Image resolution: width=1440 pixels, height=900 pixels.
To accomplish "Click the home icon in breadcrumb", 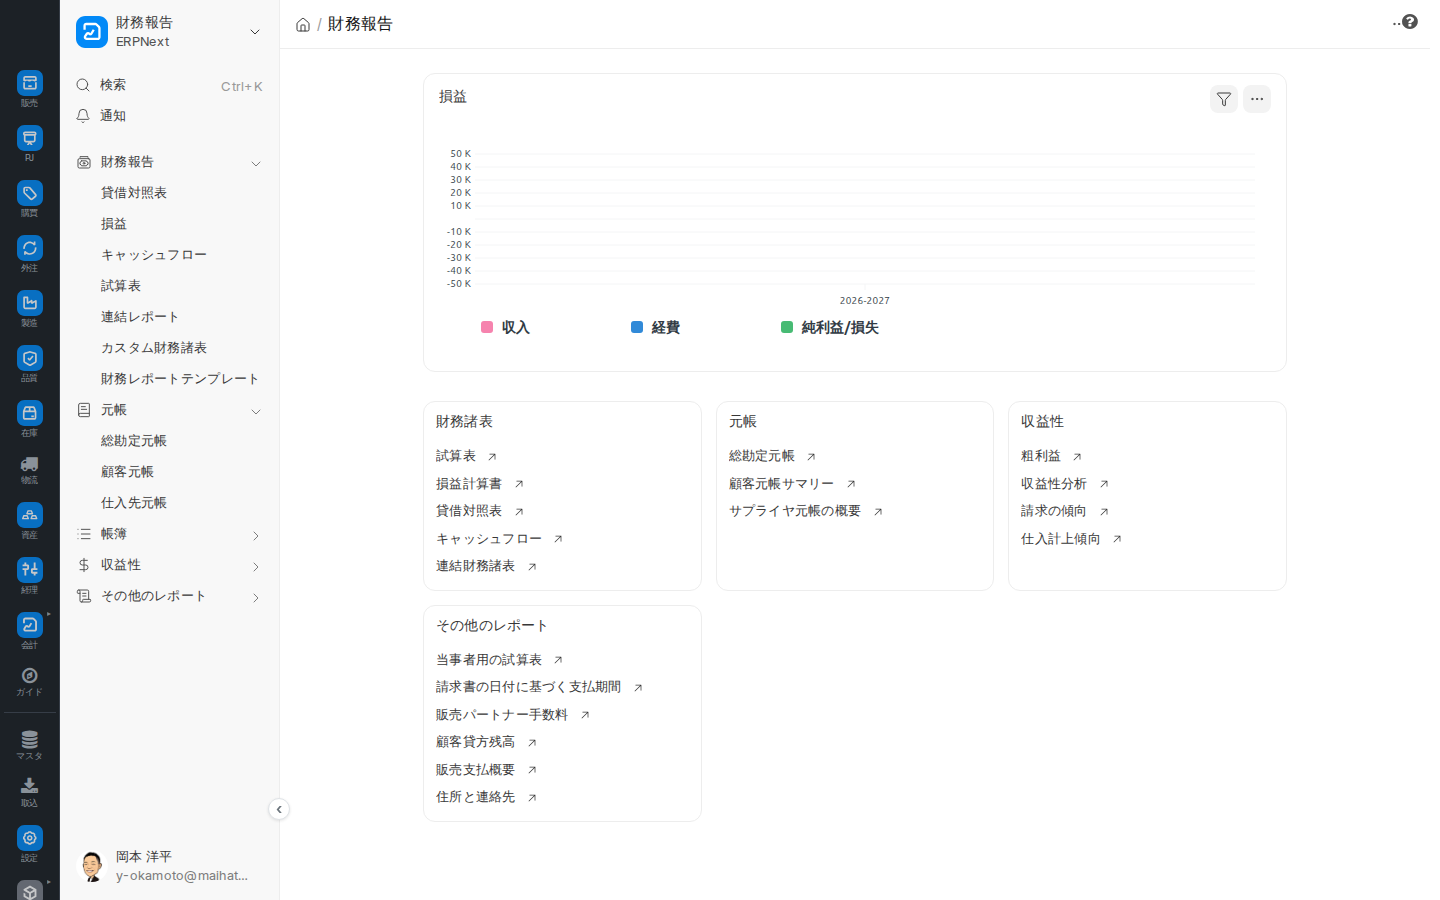I will pos(303,25).
